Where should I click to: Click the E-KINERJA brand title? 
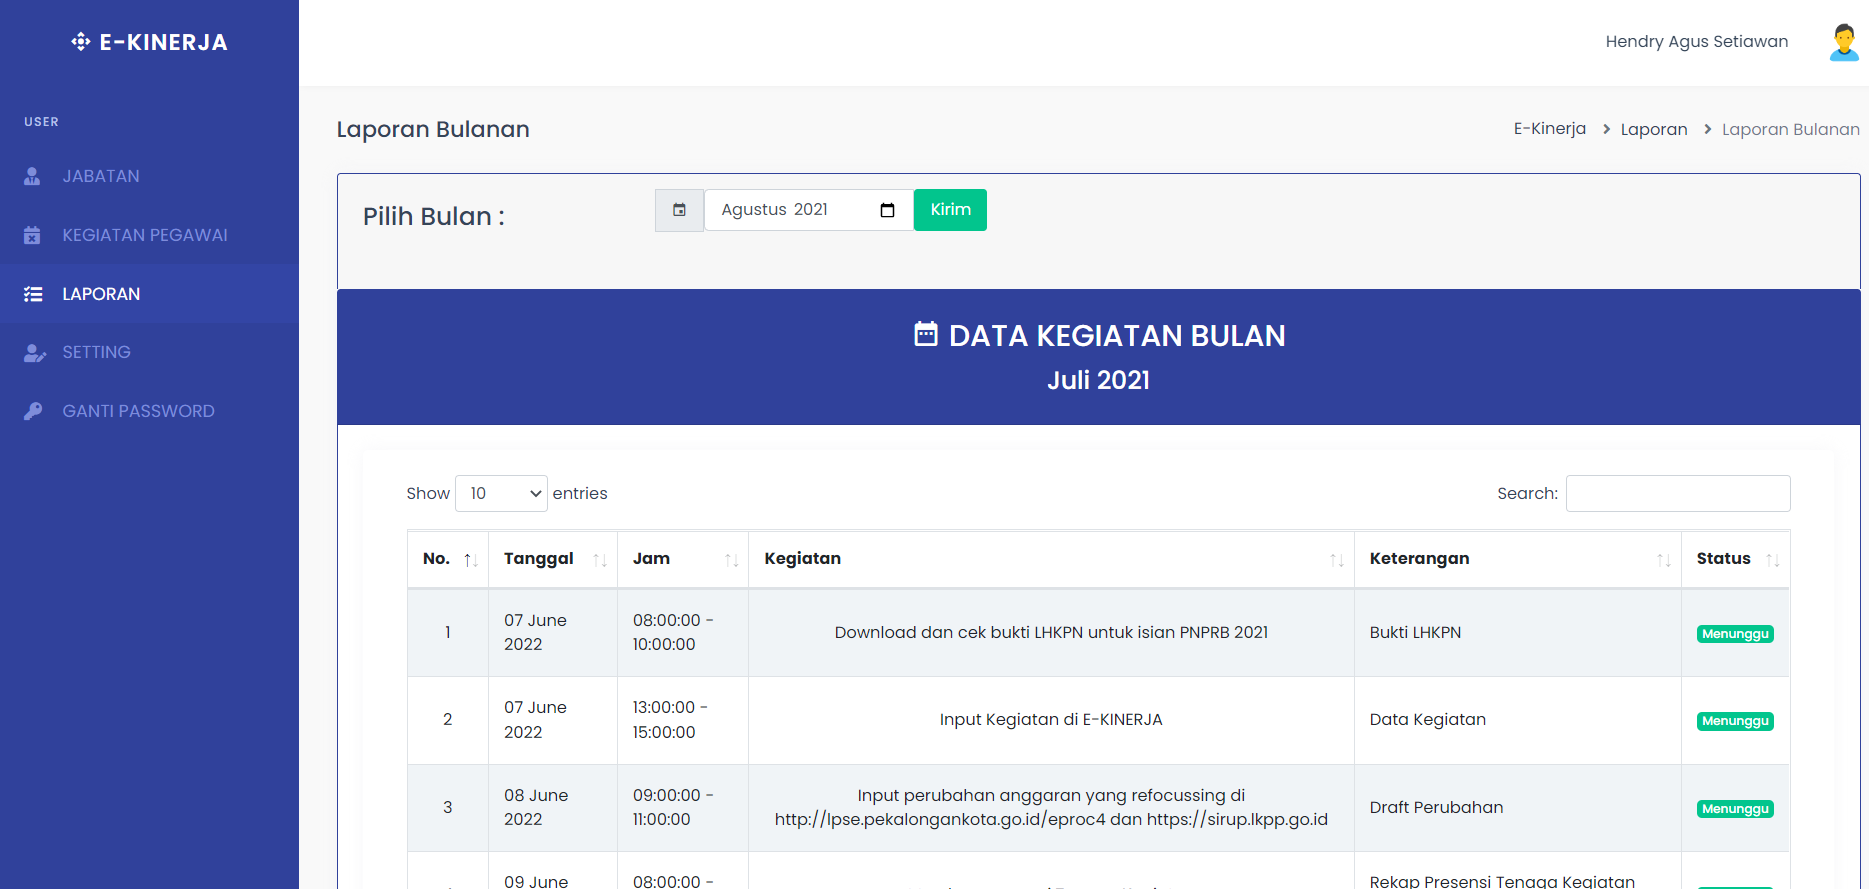[x=163, y=42]
